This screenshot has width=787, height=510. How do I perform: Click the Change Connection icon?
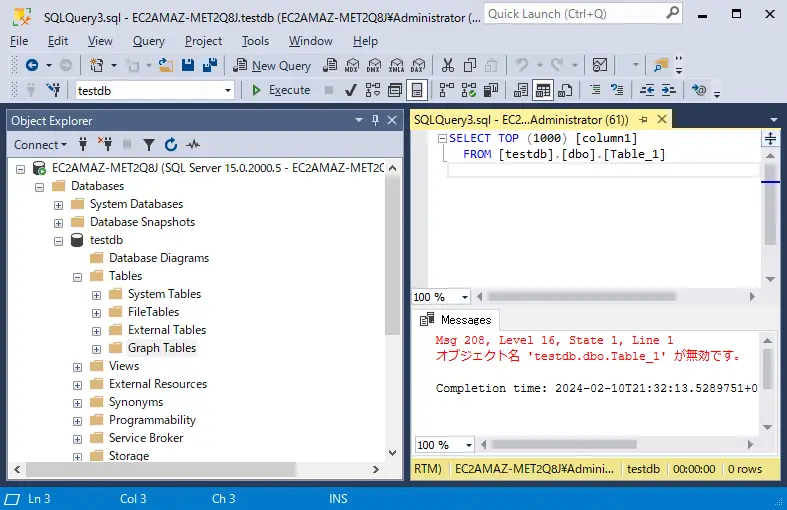tap(53, 90)
